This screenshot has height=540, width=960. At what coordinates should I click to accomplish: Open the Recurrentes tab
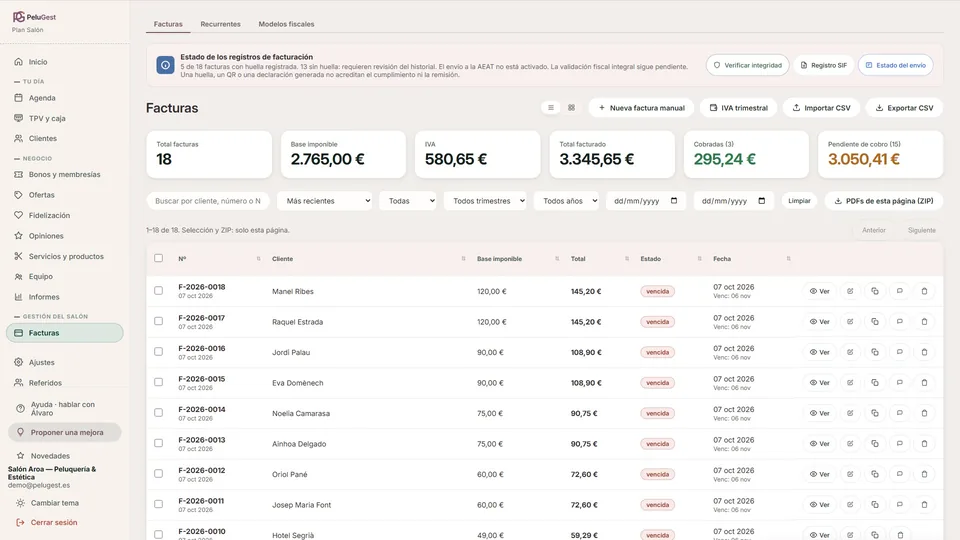pyautogui.click(x=220, y=24)
